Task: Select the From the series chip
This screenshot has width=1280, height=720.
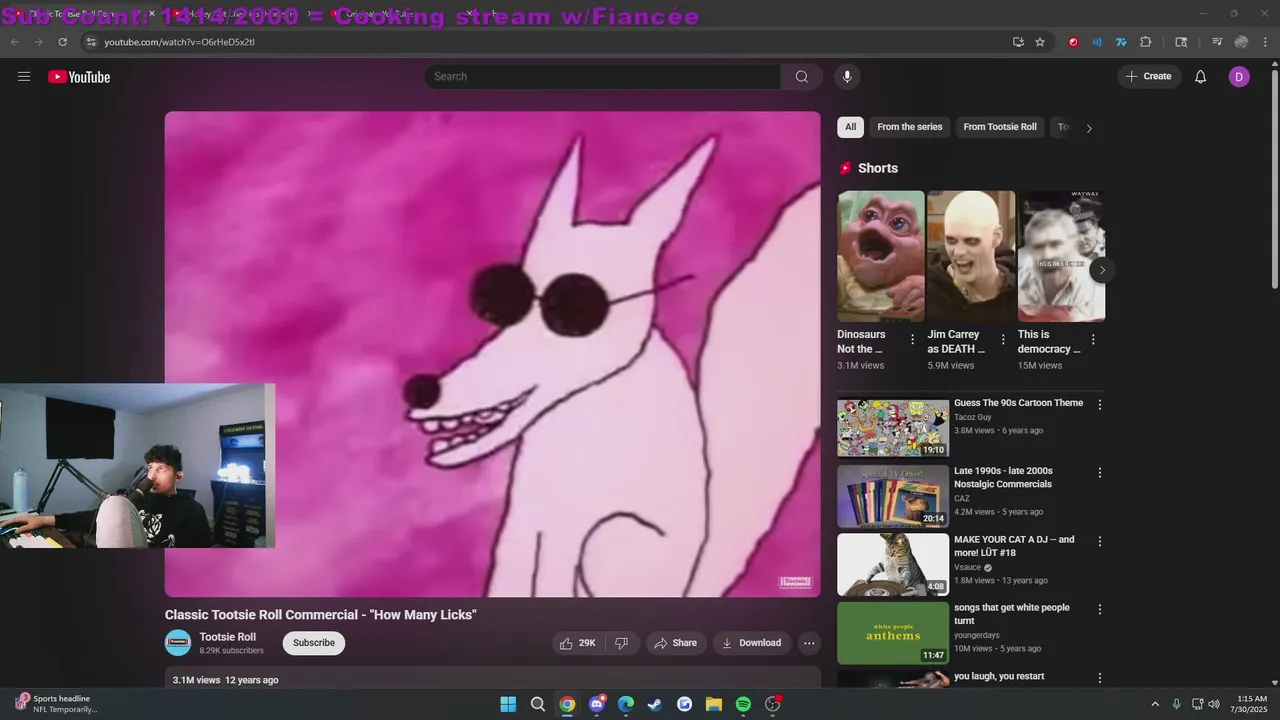Action: point(910,127)
